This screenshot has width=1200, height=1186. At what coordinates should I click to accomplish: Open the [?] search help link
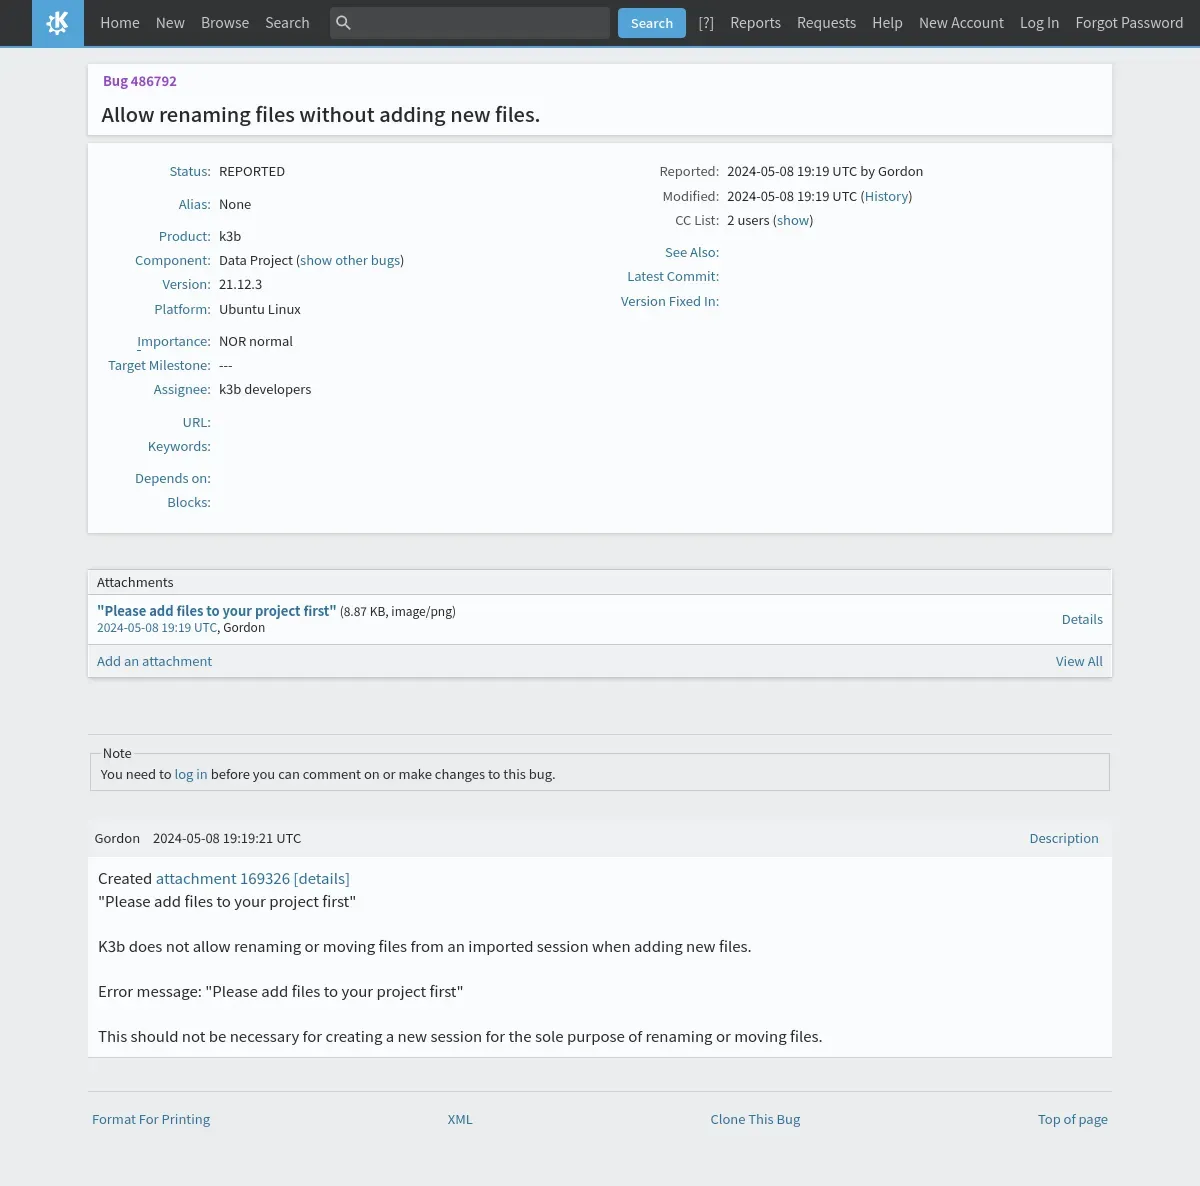(x=706, y=22)
